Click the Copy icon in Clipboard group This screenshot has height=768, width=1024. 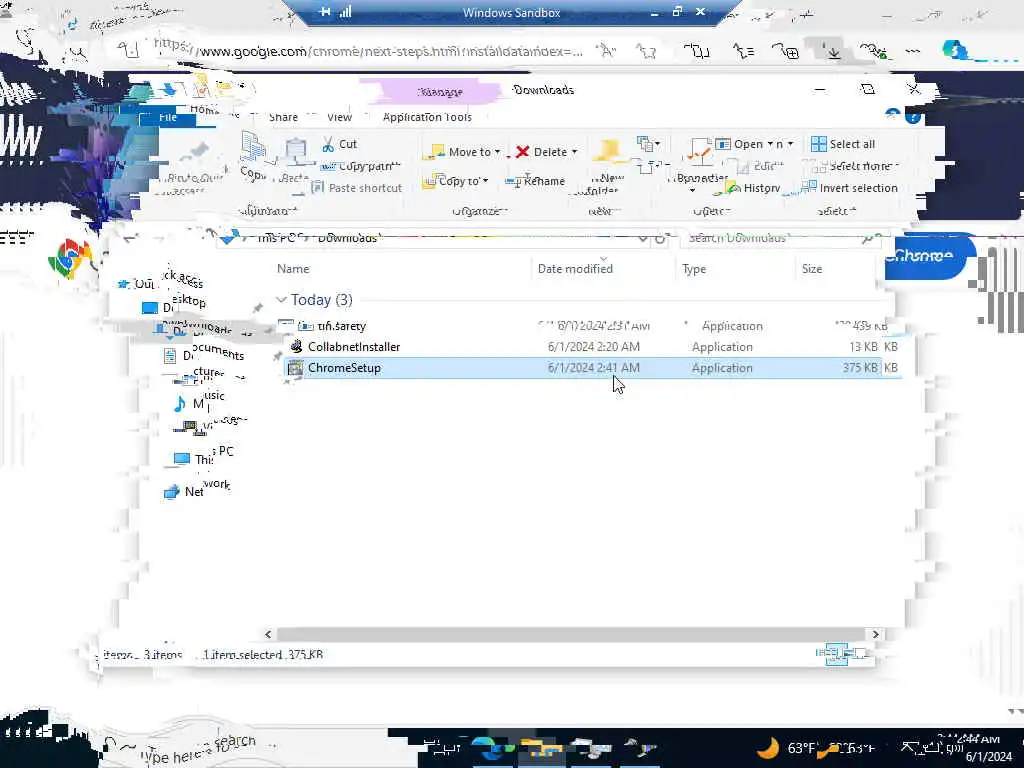253,148
